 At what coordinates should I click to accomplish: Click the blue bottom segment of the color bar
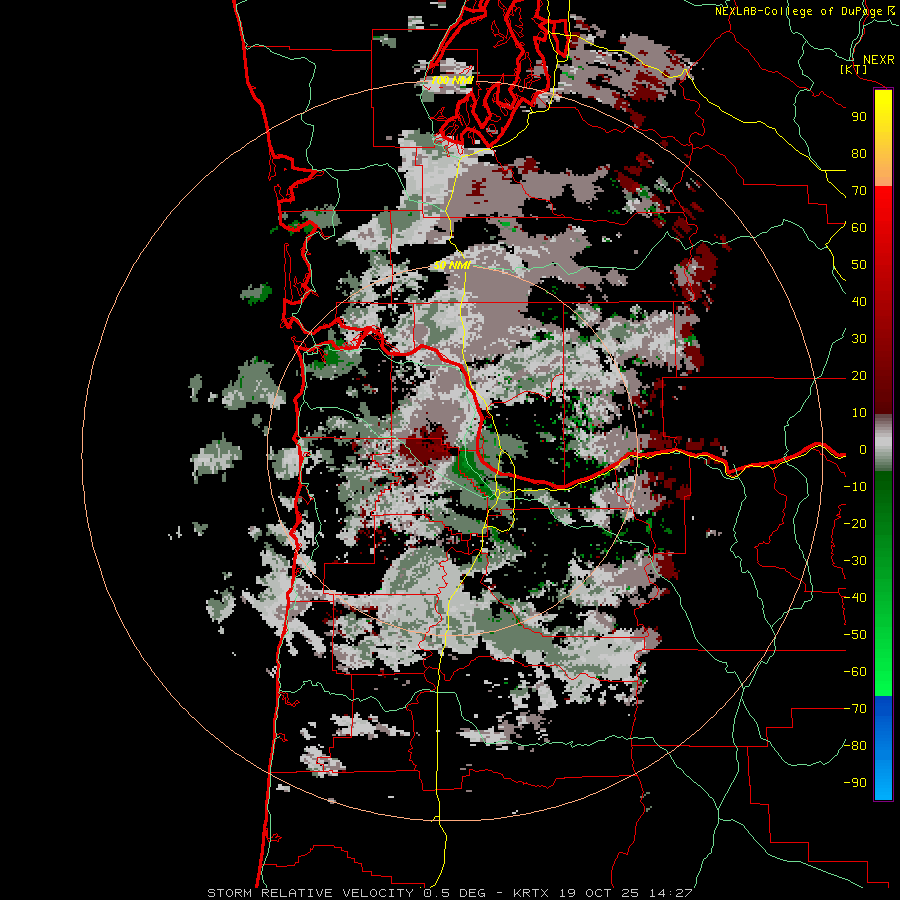[x=883, y=747]
